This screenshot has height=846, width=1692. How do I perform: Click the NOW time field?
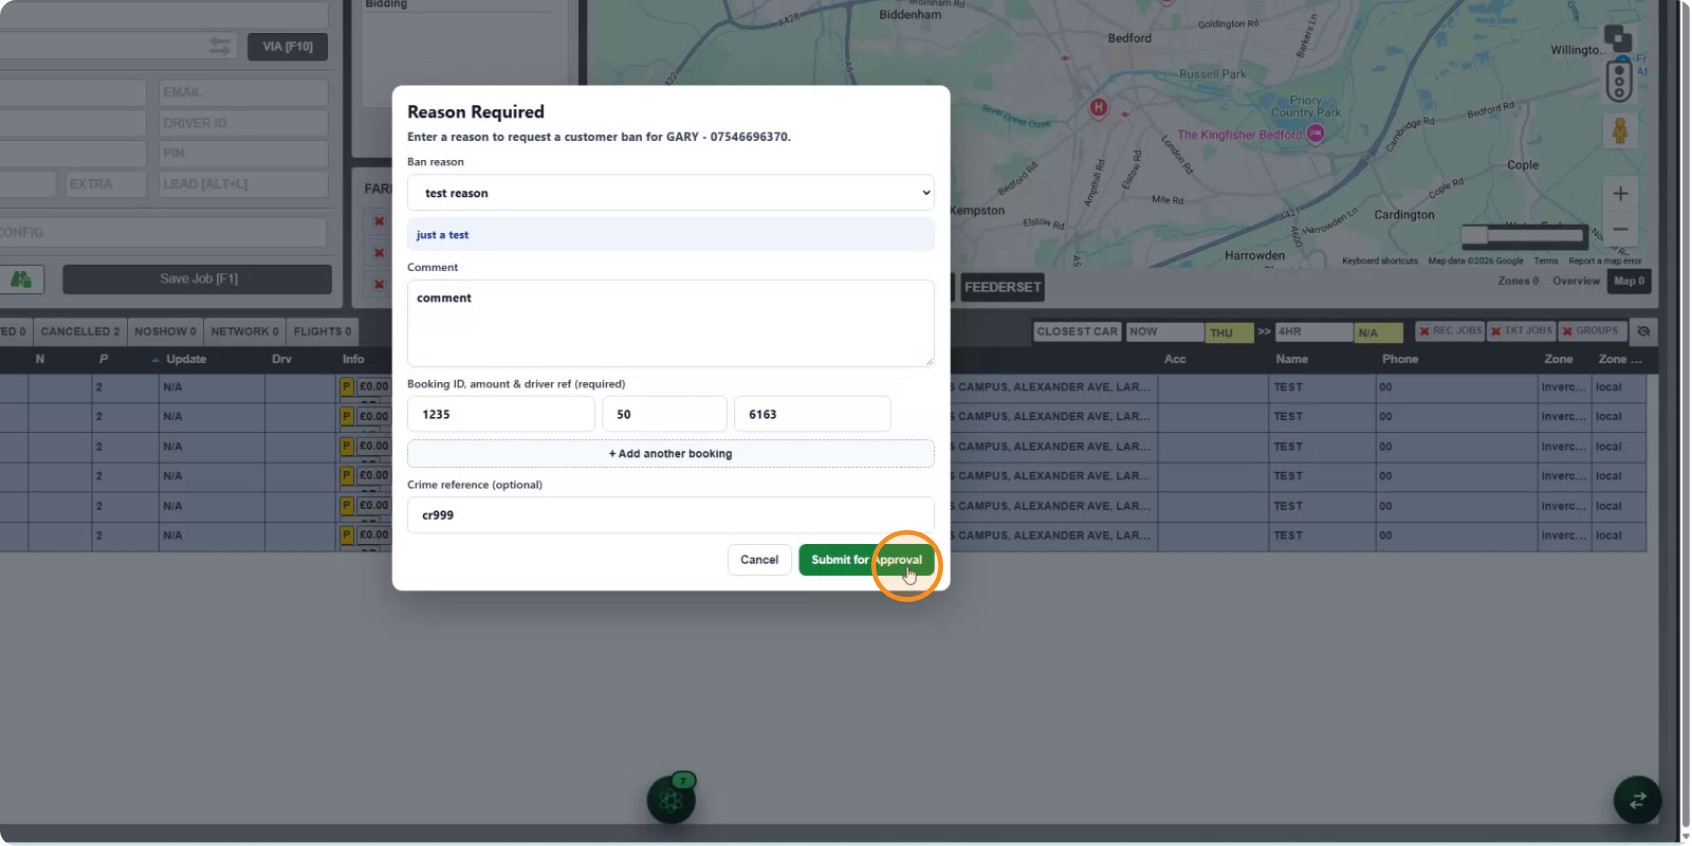pyautogui.click(x=1165, y=332)
